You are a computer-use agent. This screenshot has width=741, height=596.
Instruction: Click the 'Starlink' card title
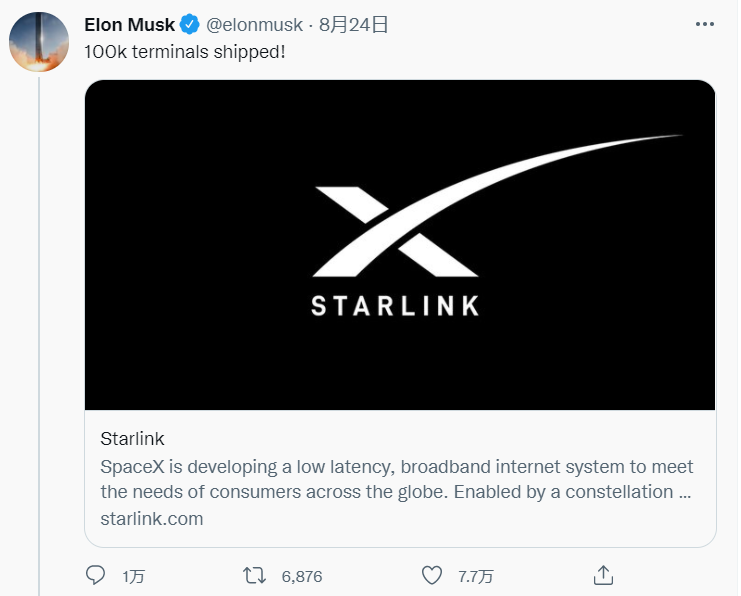click(132, 438)
